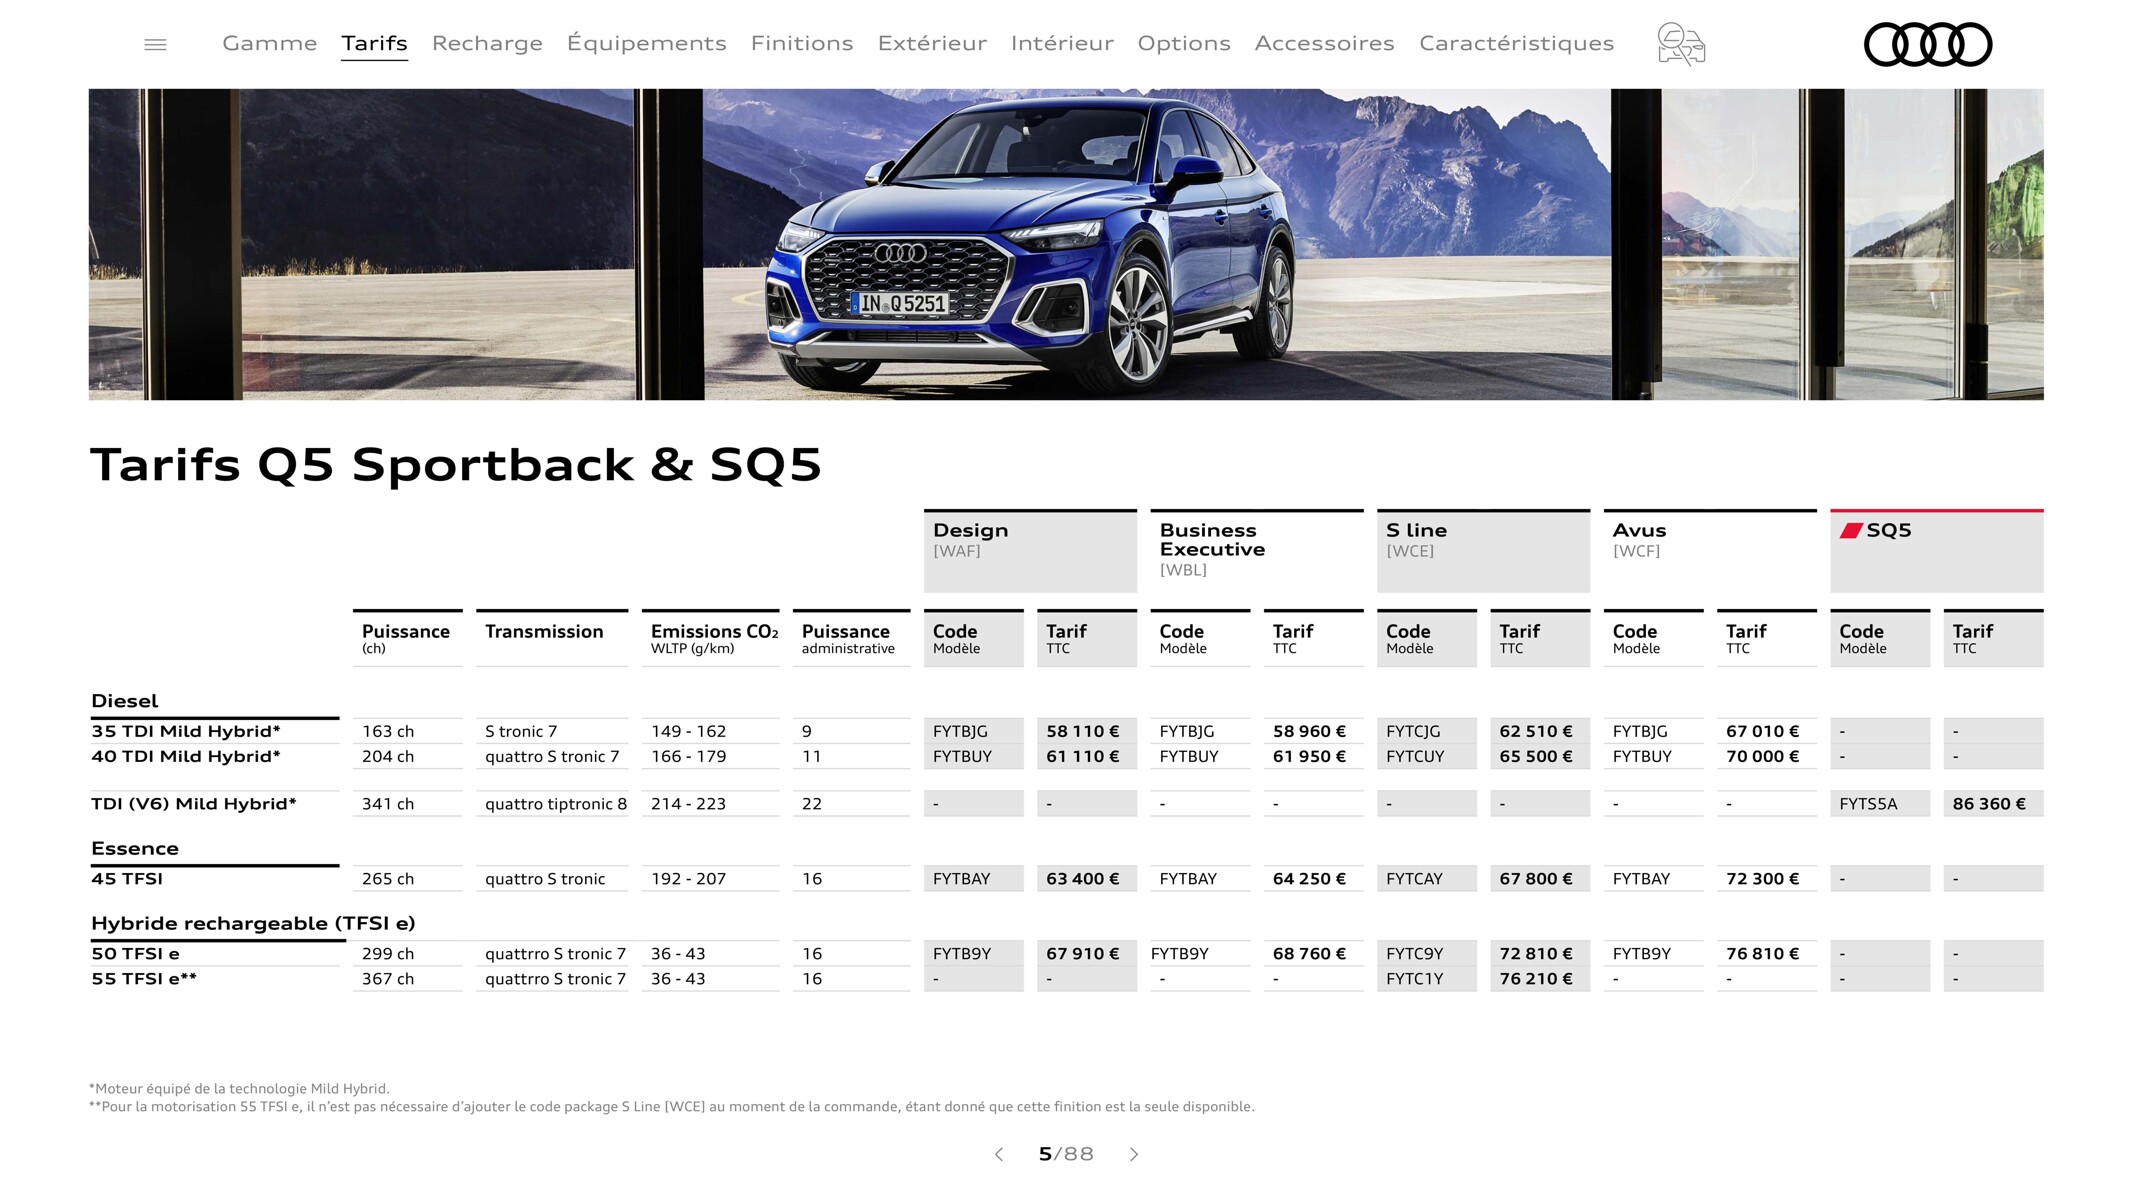The height and width of the screenshot is (1200, 2133).
Task: Click the 67 800 € price cell
Action: 1536,879
